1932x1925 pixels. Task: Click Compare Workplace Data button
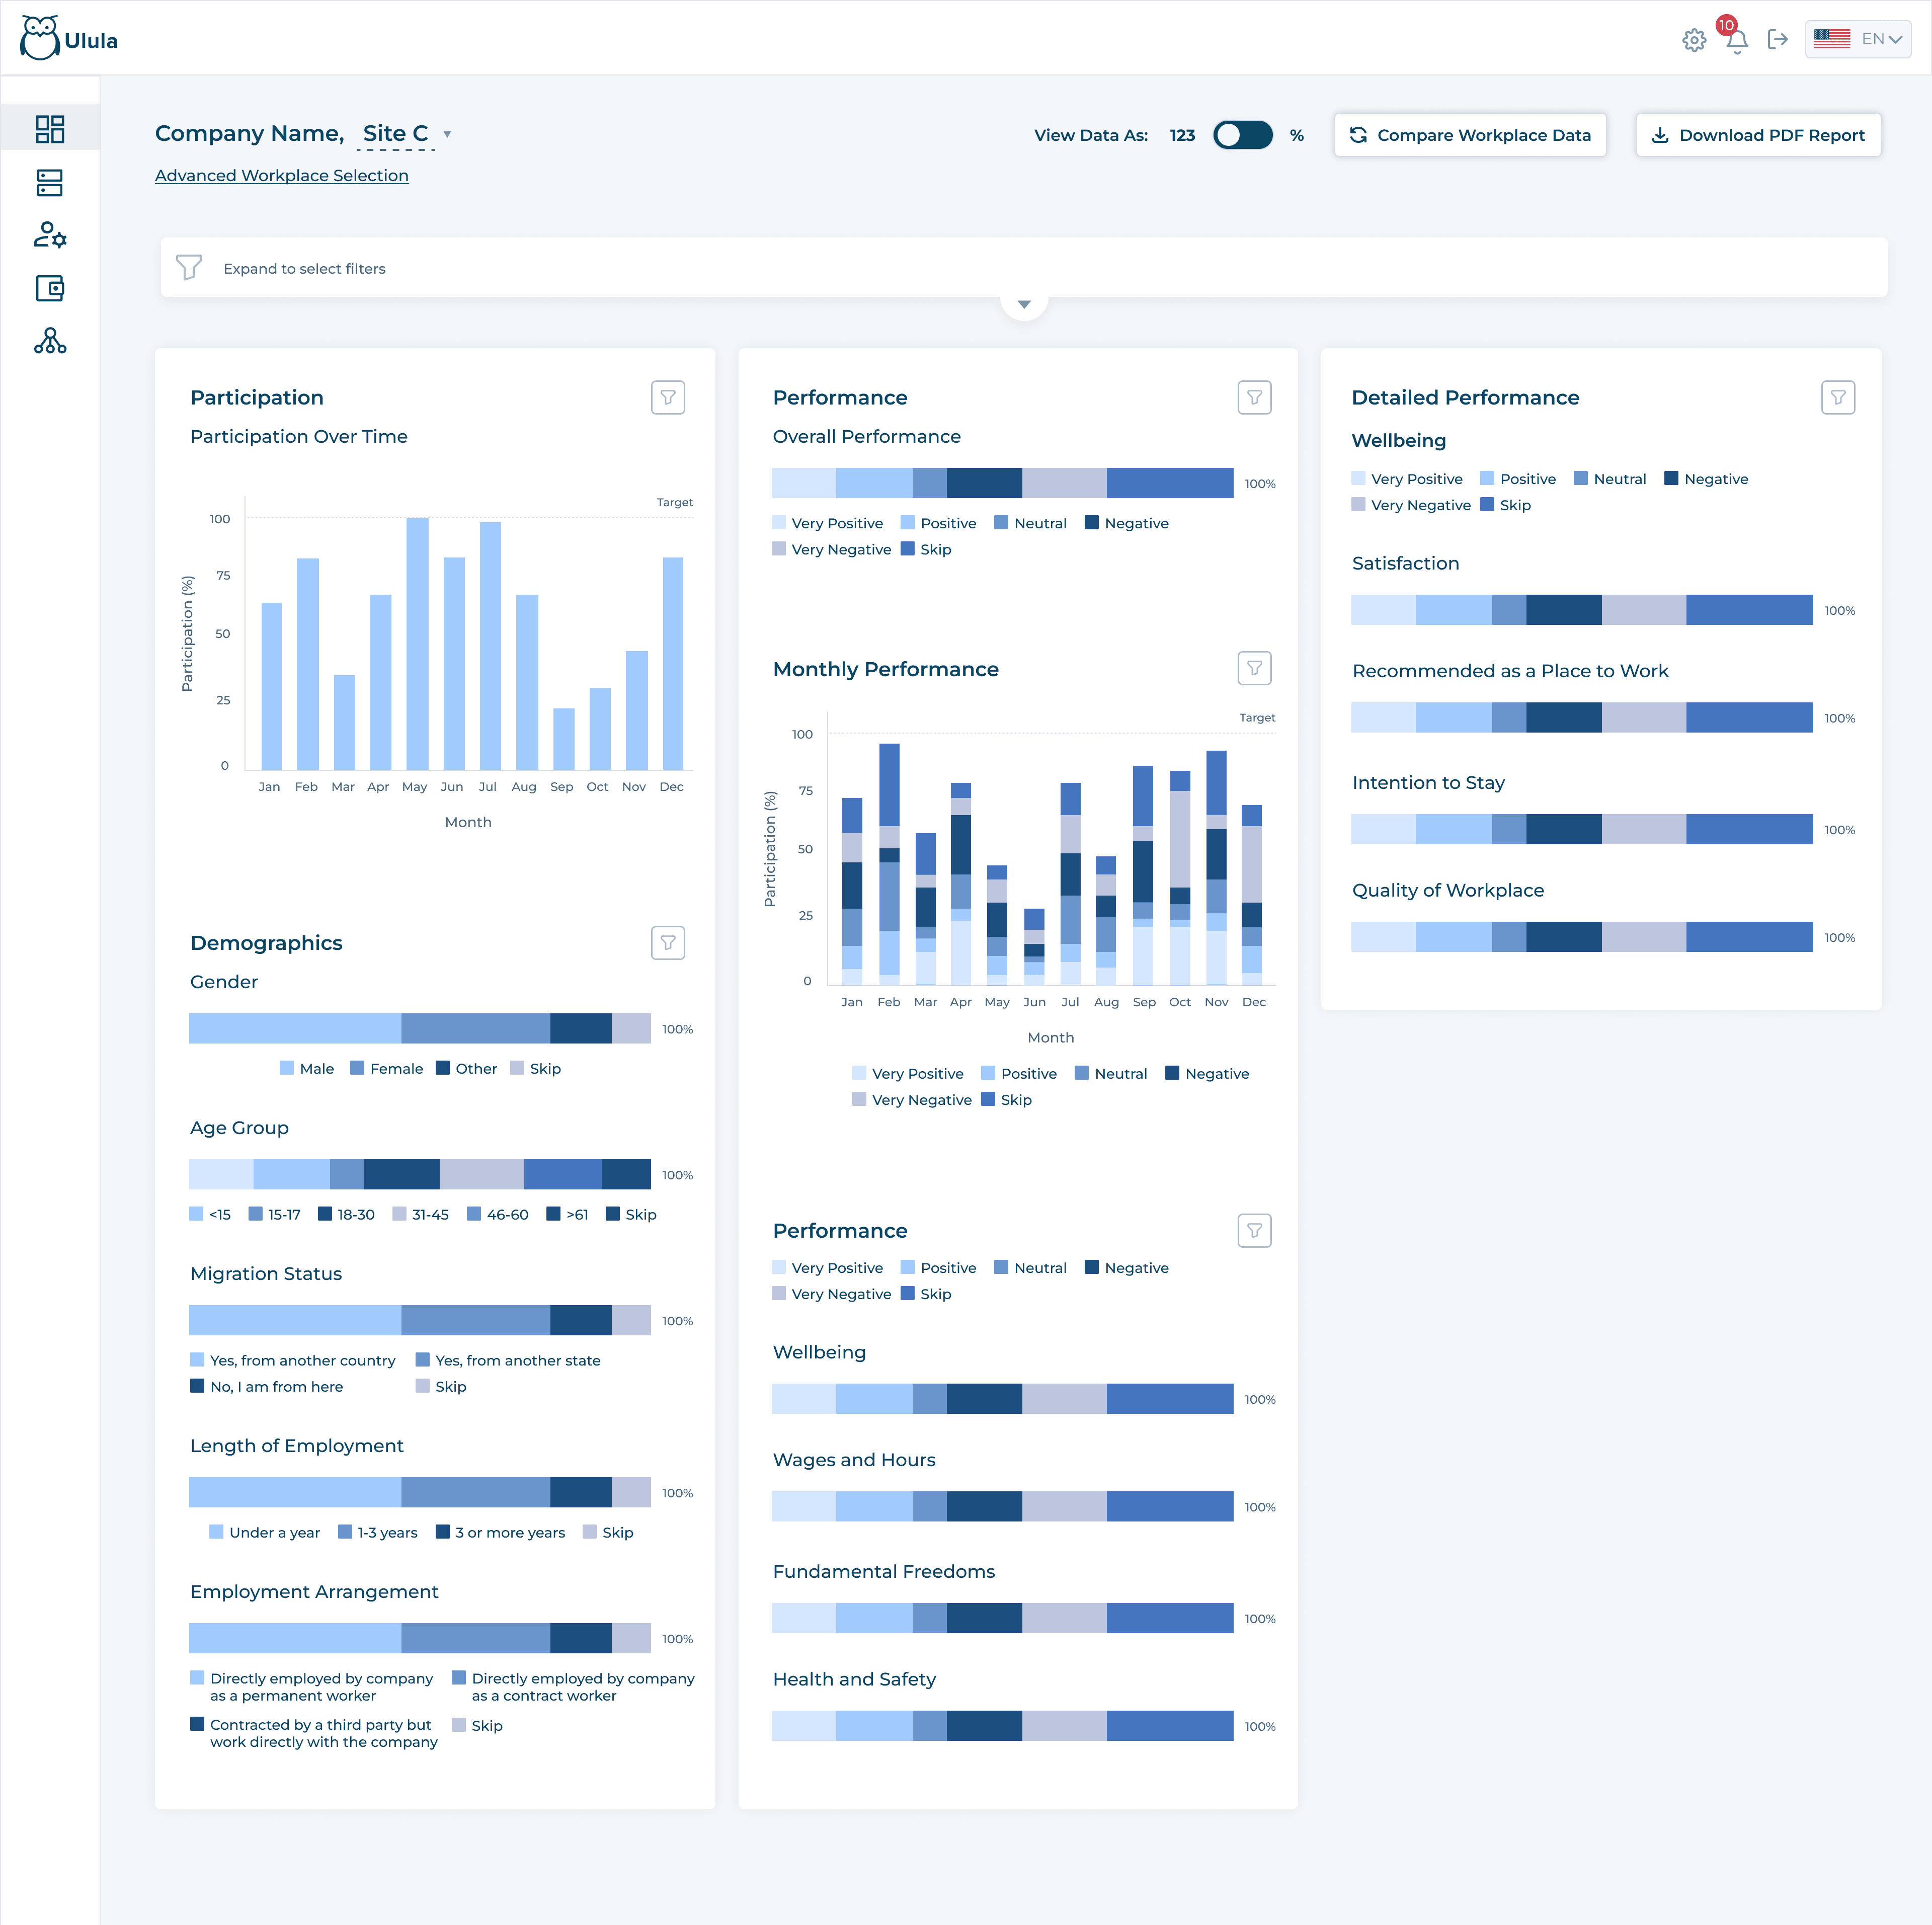(x=1469, y=135)
